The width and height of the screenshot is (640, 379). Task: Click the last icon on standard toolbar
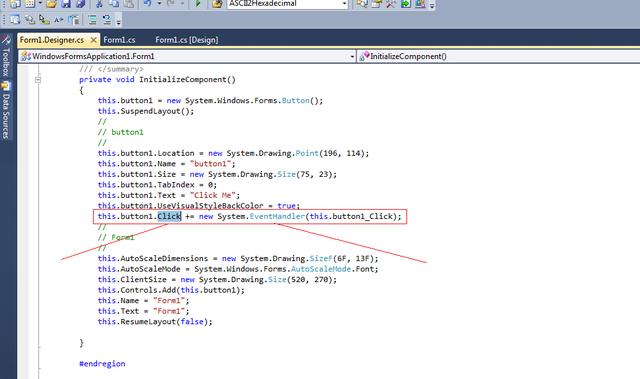[420, 4]
